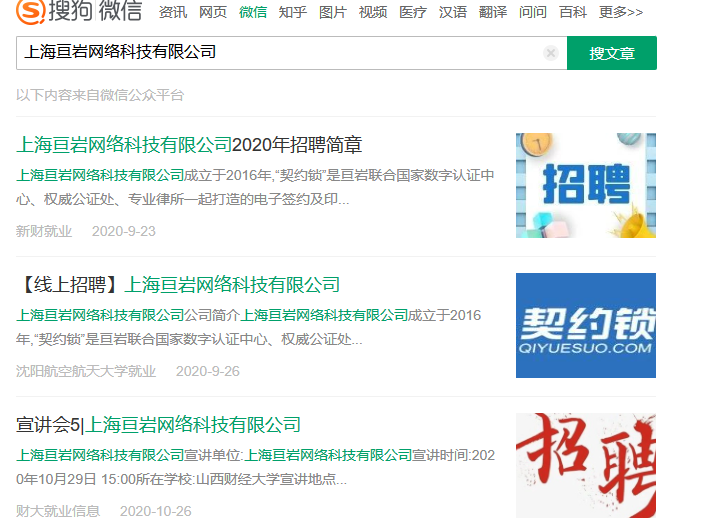
Task: Click the 沈阳航空航天大学就业 account name
Action: (86, 371)
